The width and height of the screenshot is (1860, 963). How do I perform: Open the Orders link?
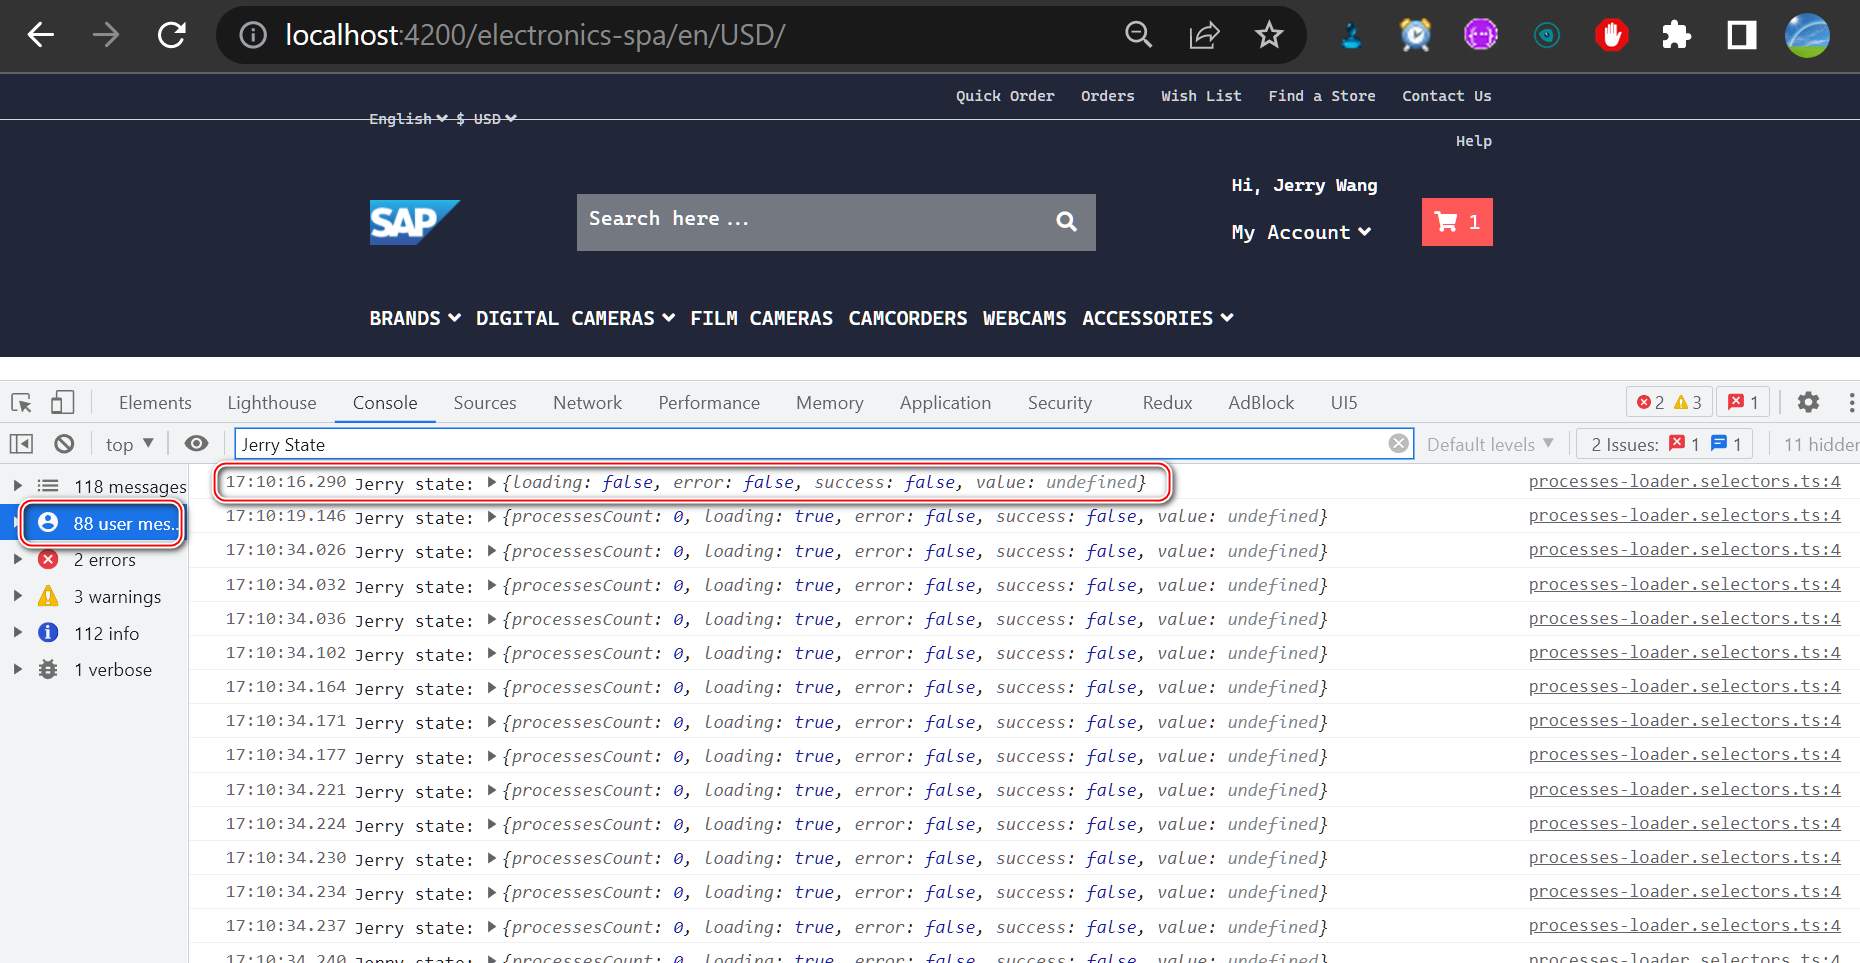(x=1108, y=96)
